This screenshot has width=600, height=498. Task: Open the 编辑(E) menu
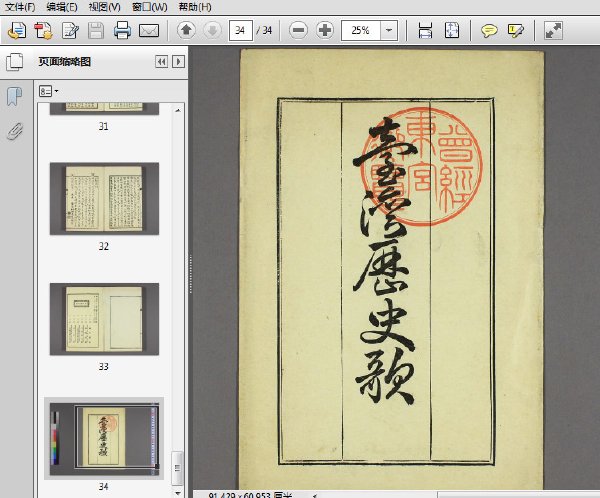click(x=62, y=7)
